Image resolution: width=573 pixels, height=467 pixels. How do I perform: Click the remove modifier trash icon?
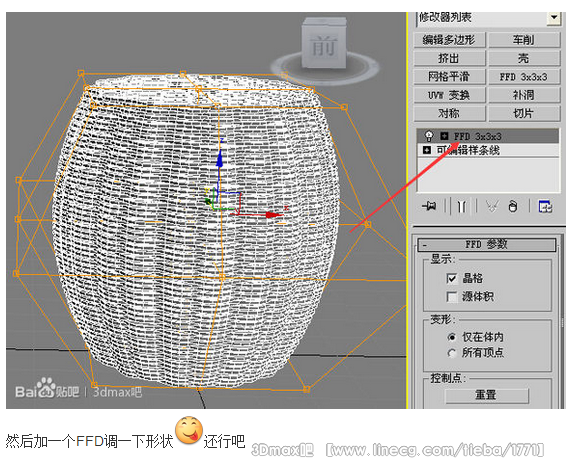pyautogui.click(x=513, y=206)
